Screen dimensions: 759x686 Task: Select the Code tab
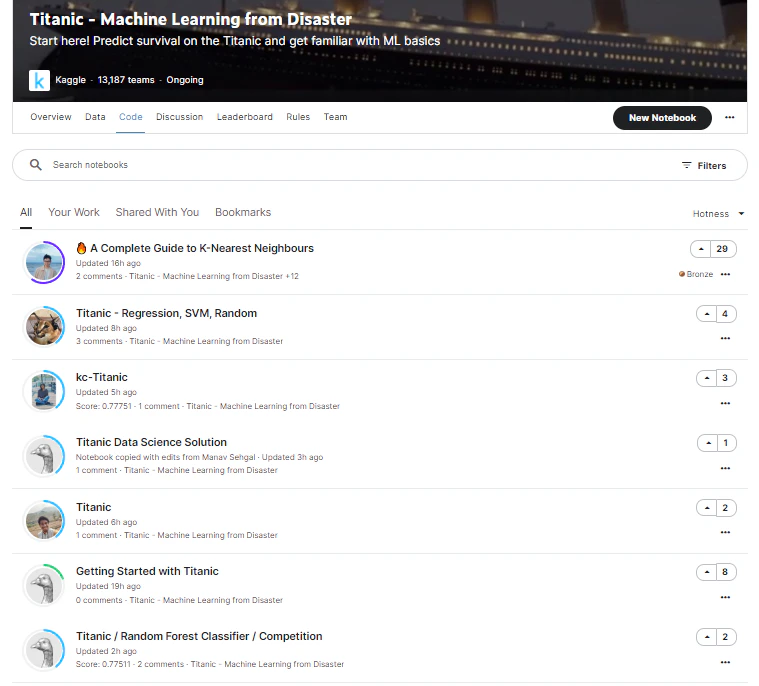click(131, 117)
